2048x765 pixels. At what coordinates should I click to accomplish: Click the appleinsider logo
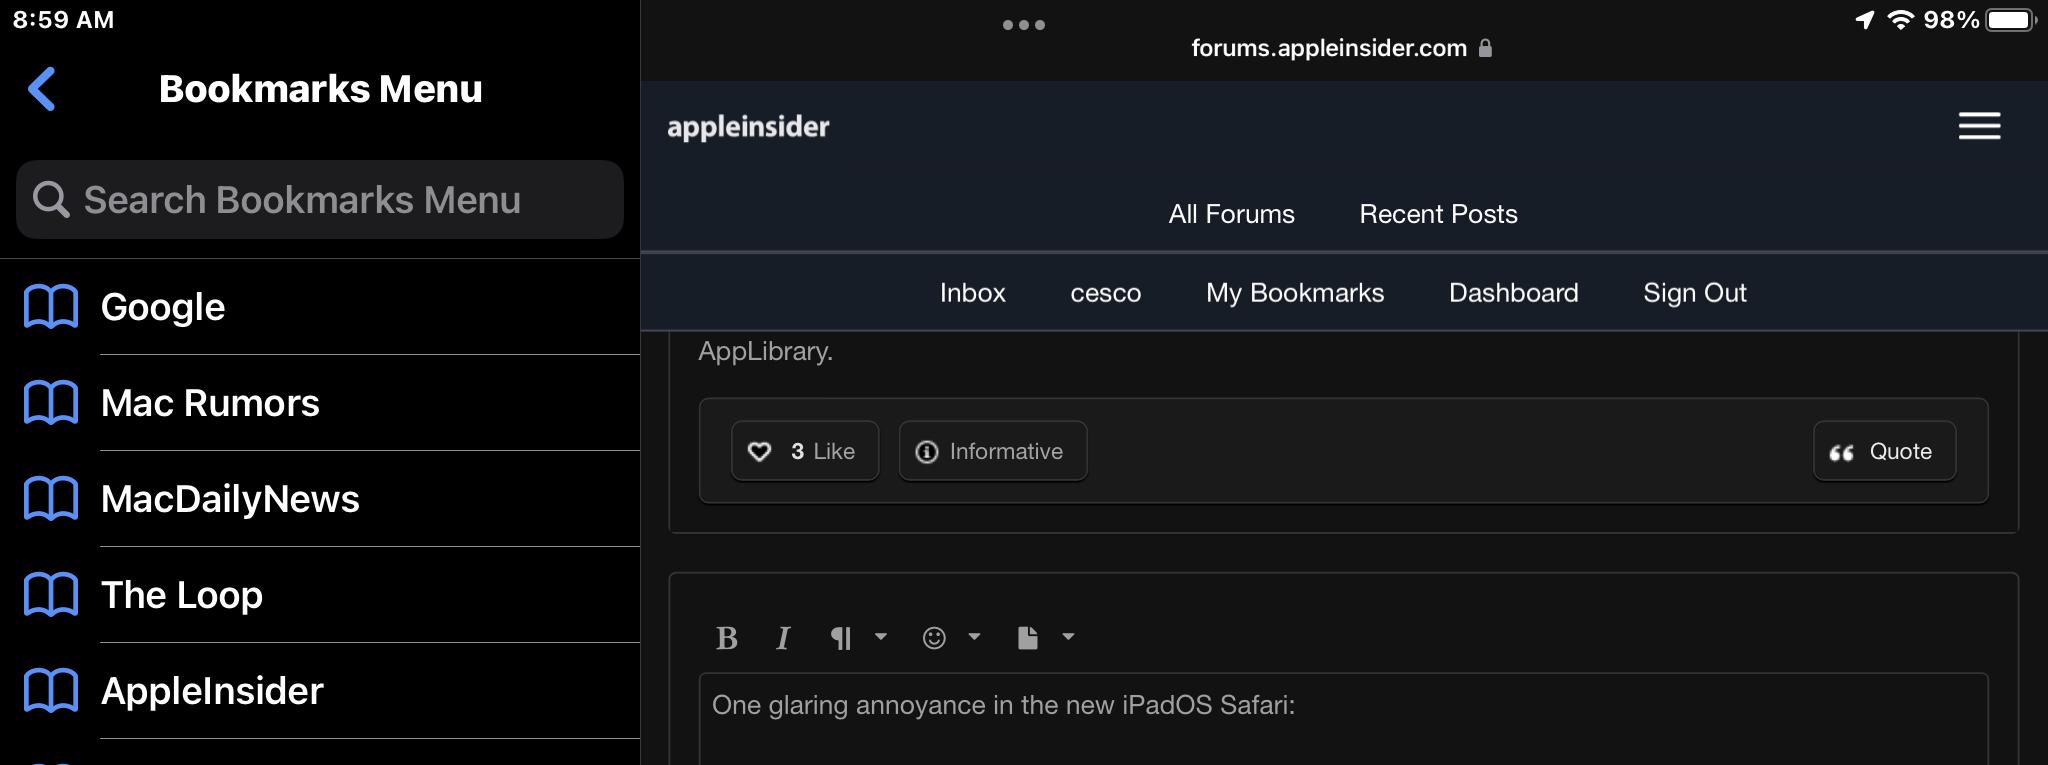click(748, 127)
